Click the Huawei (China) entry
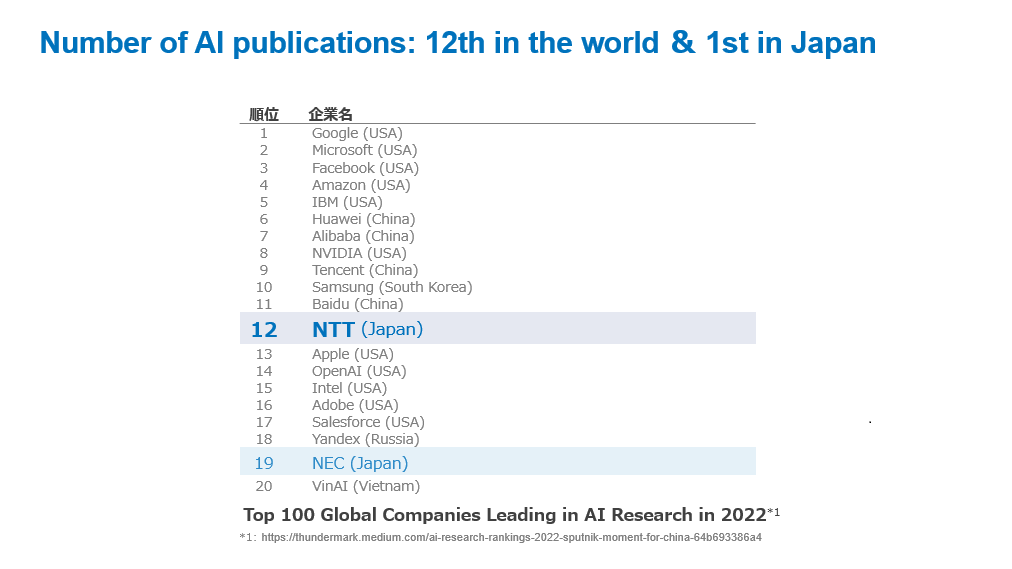Viewport: 1012px width, 569px height. point(363,219)
